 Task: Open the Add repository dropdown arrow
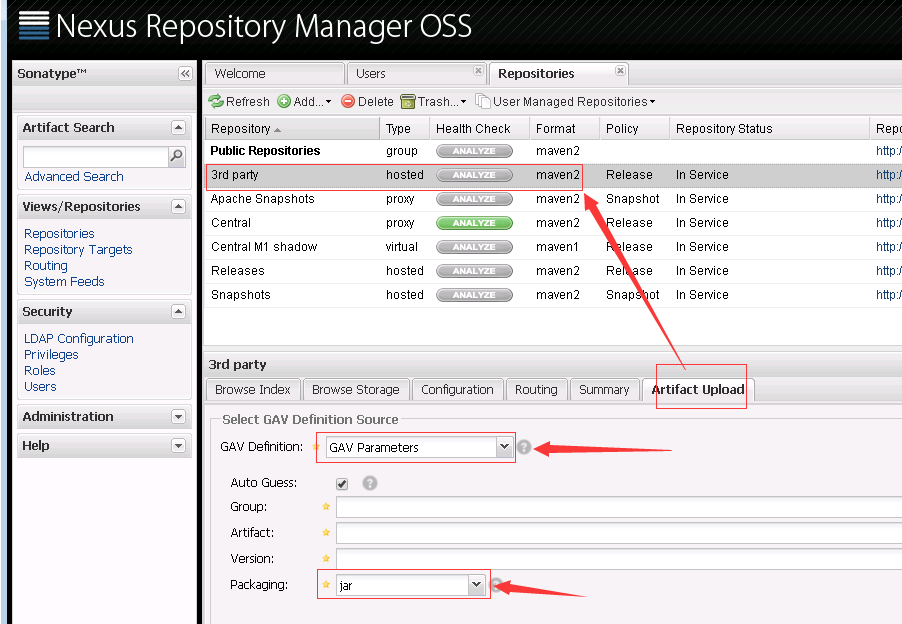pos(328,102)
